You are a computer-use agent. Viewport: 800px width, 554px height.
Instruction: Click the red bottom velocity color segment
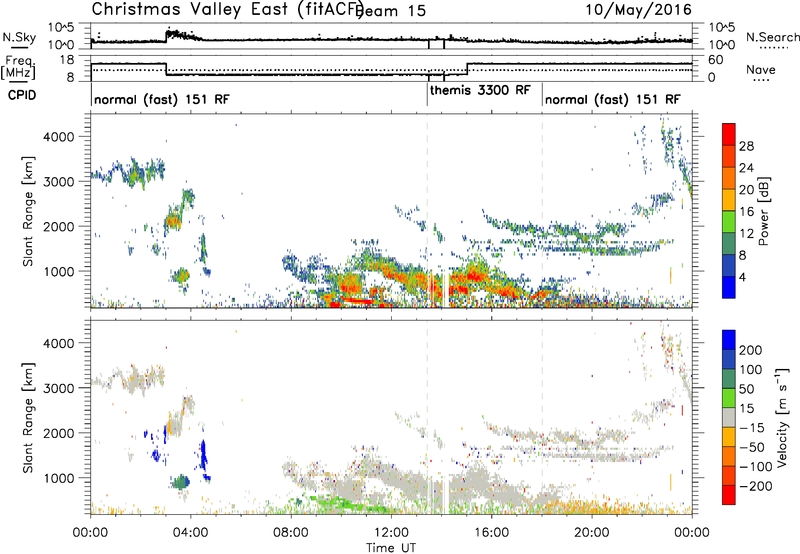click(729, 495)
